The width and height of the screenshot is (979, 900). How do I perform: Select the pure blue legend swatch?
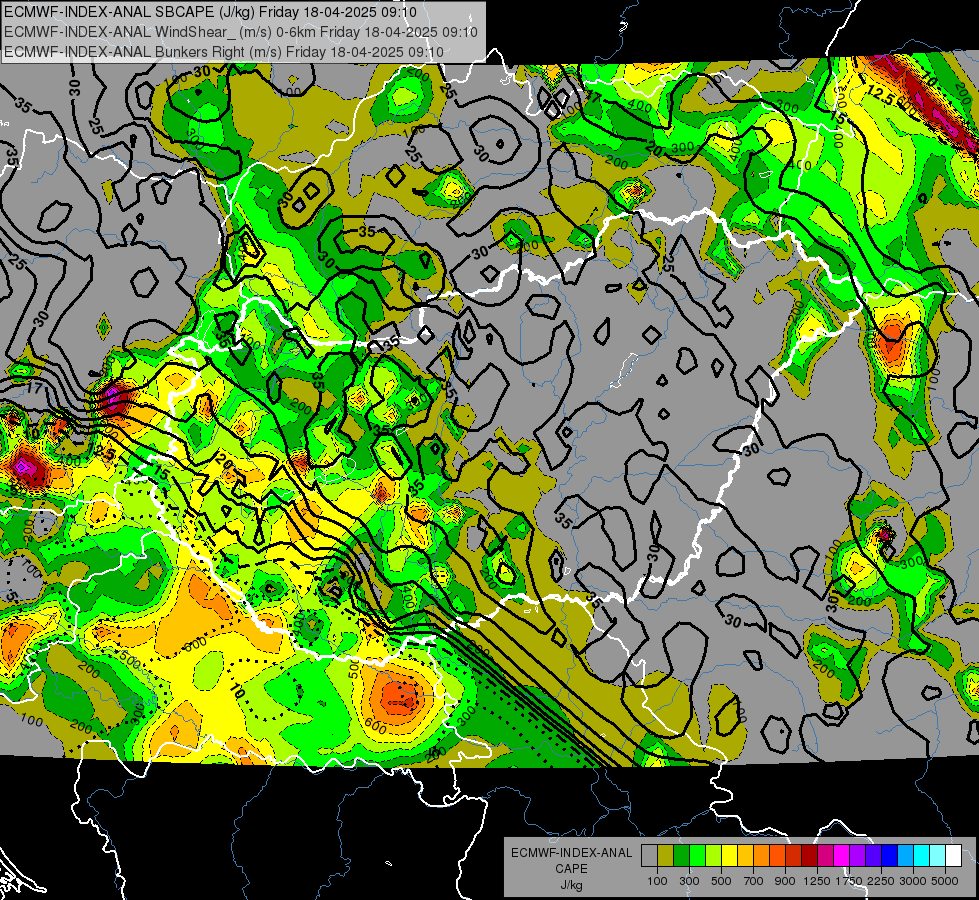[890, 856]
